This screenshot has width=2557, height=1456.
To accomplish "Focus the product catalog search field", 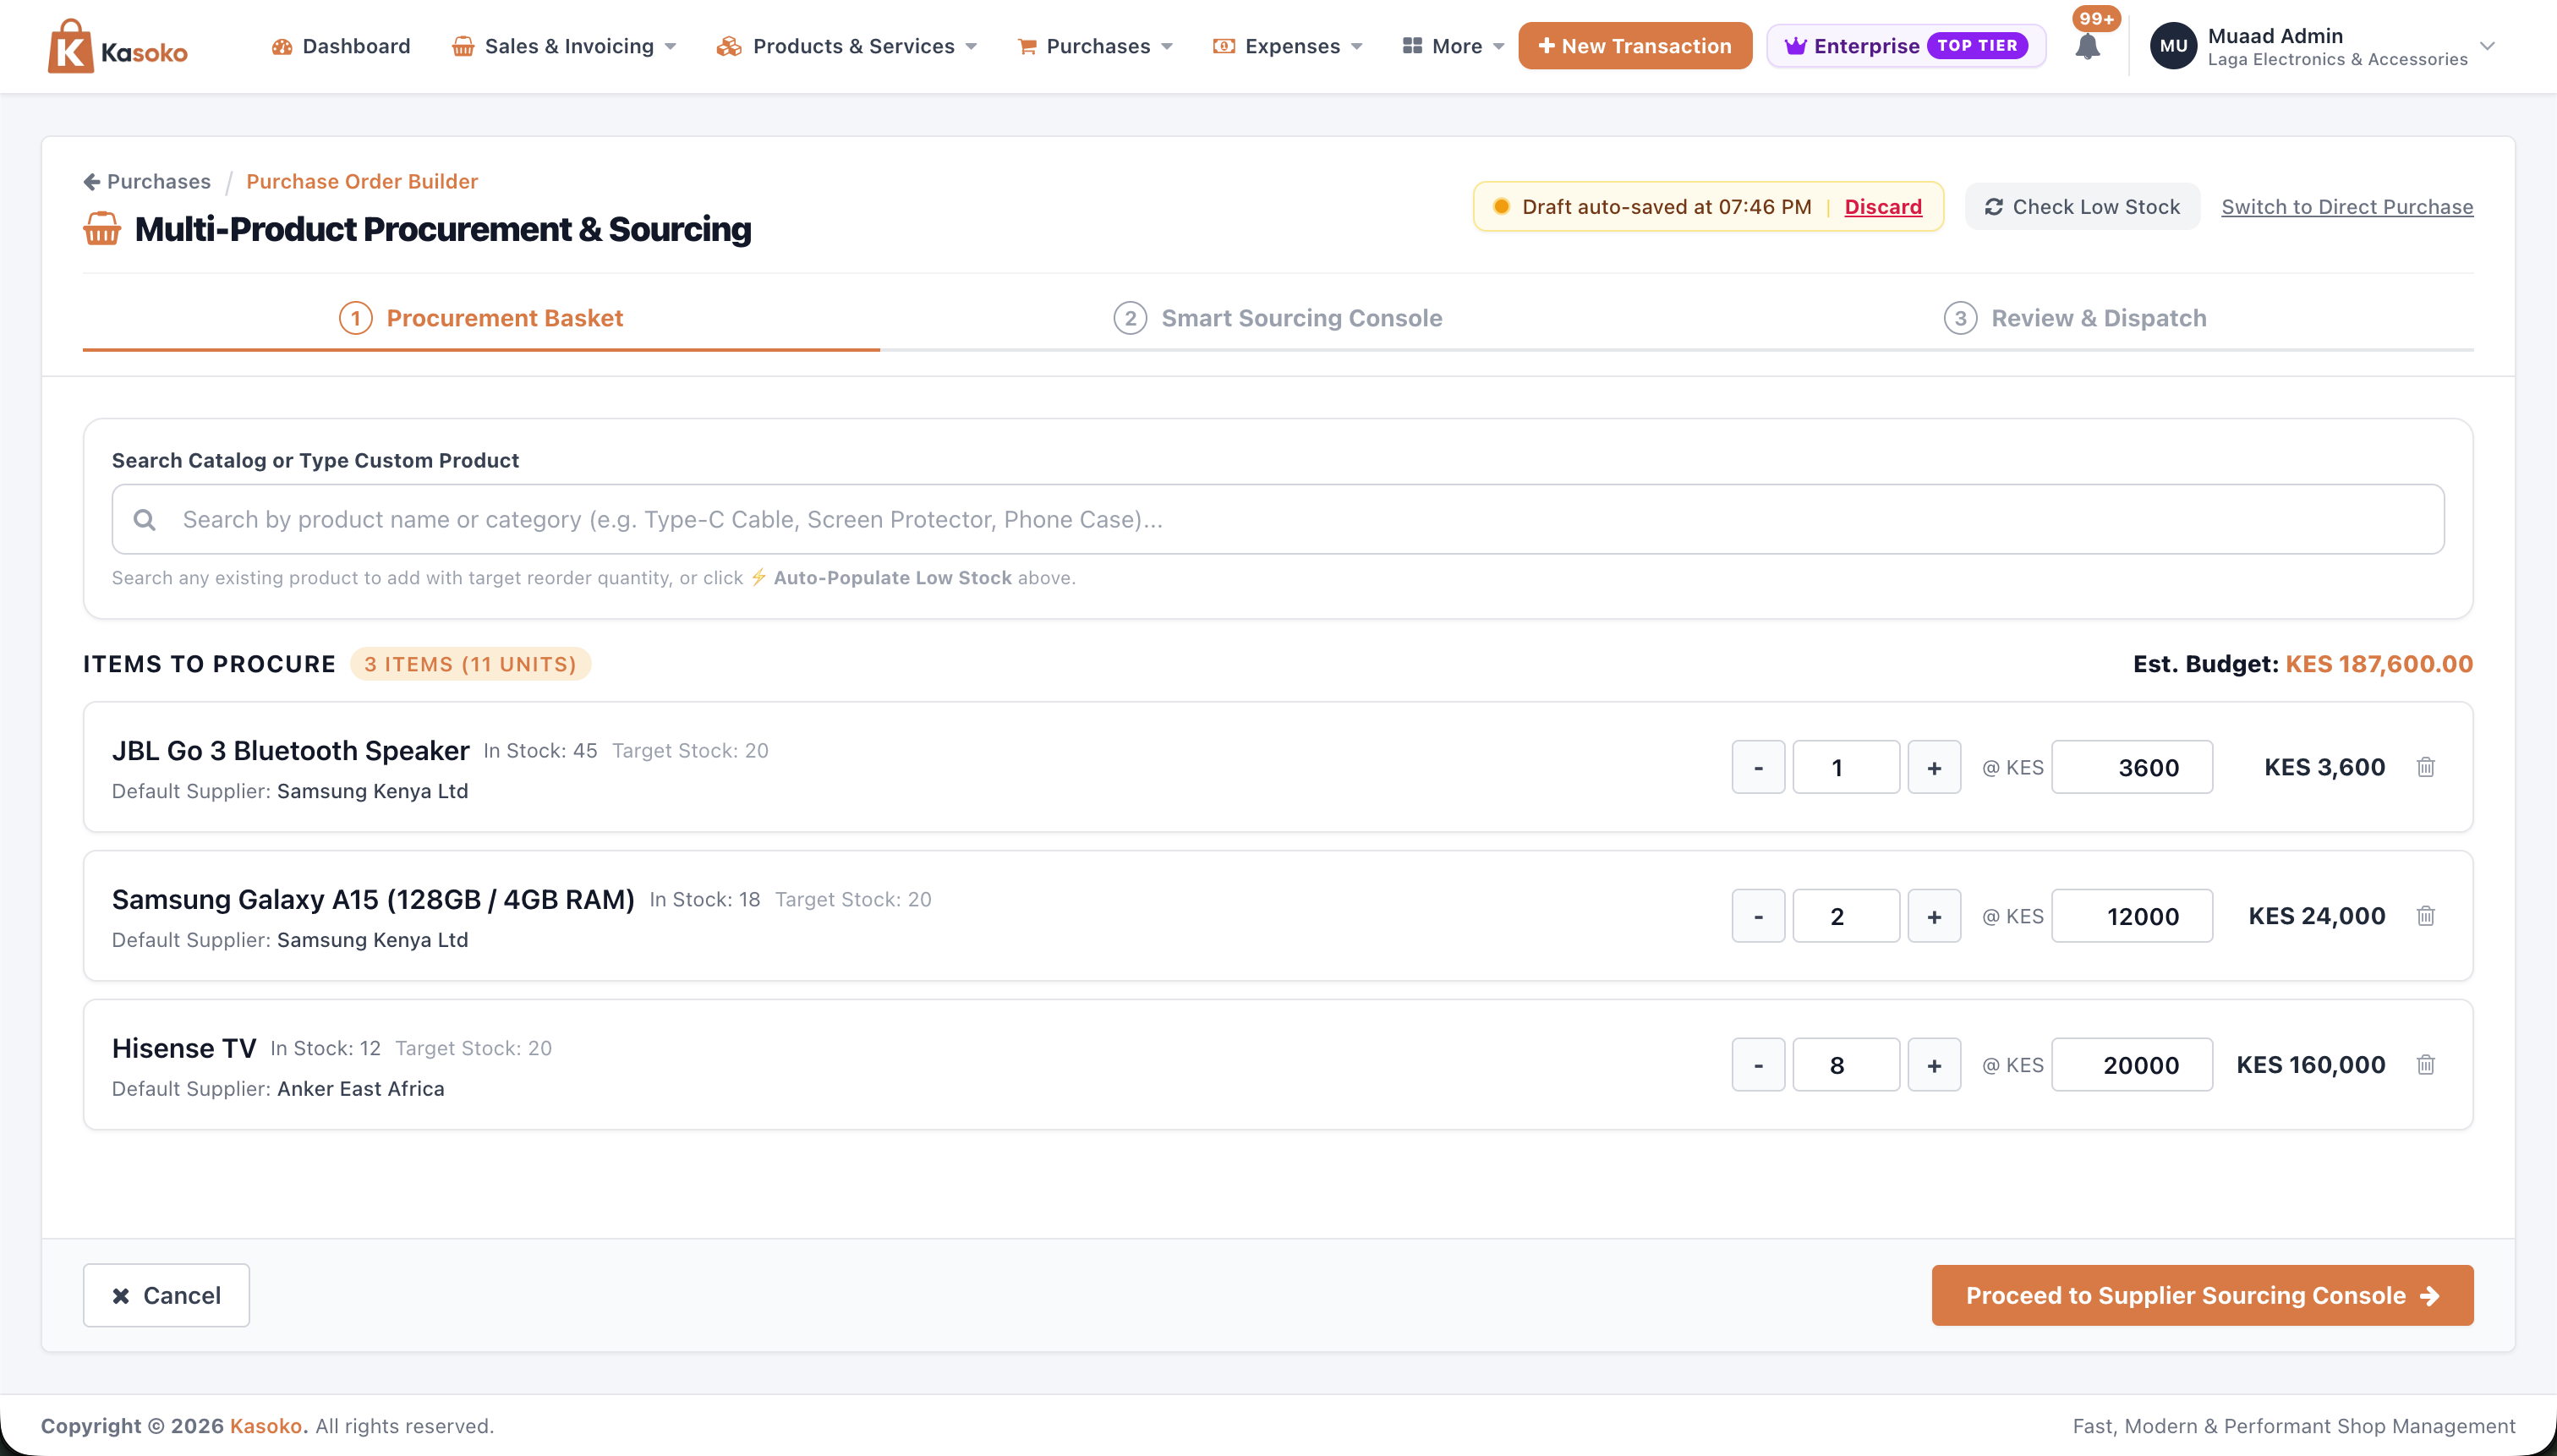I will click(x=1278, y=520).
